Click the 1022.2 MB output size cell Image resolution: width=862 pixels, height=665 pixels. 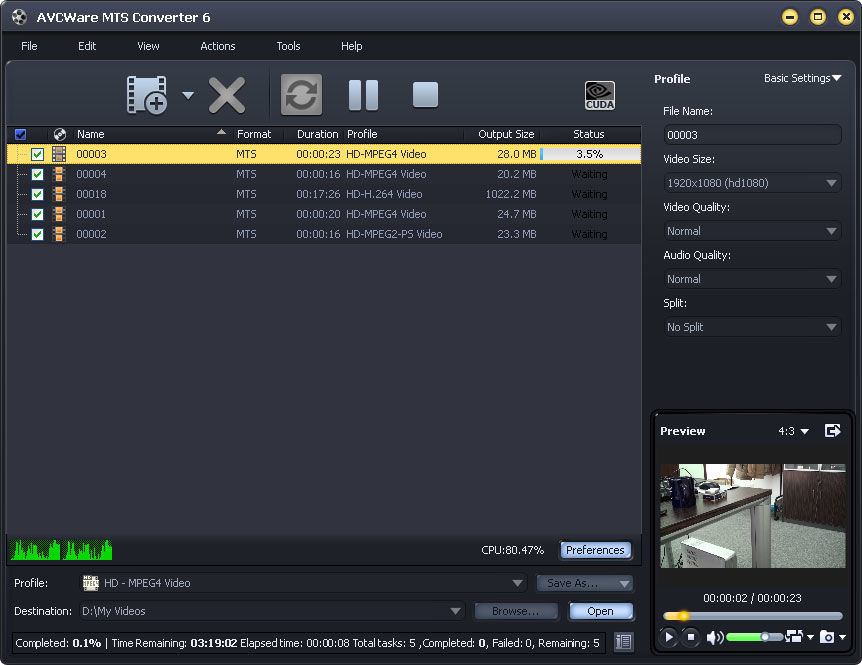click(x=511, y=194)
